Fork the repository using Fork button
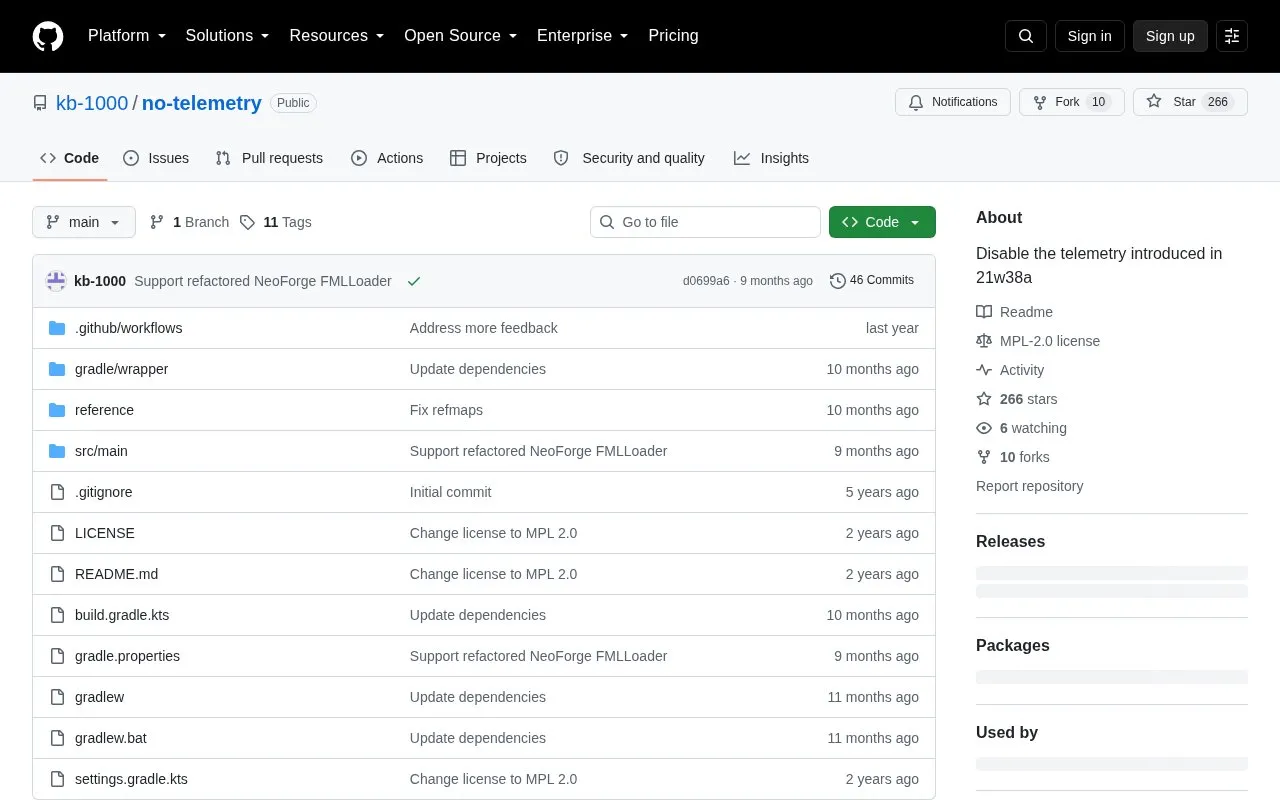Viewport: 1280px width, 800px height. pos(1072,102)
